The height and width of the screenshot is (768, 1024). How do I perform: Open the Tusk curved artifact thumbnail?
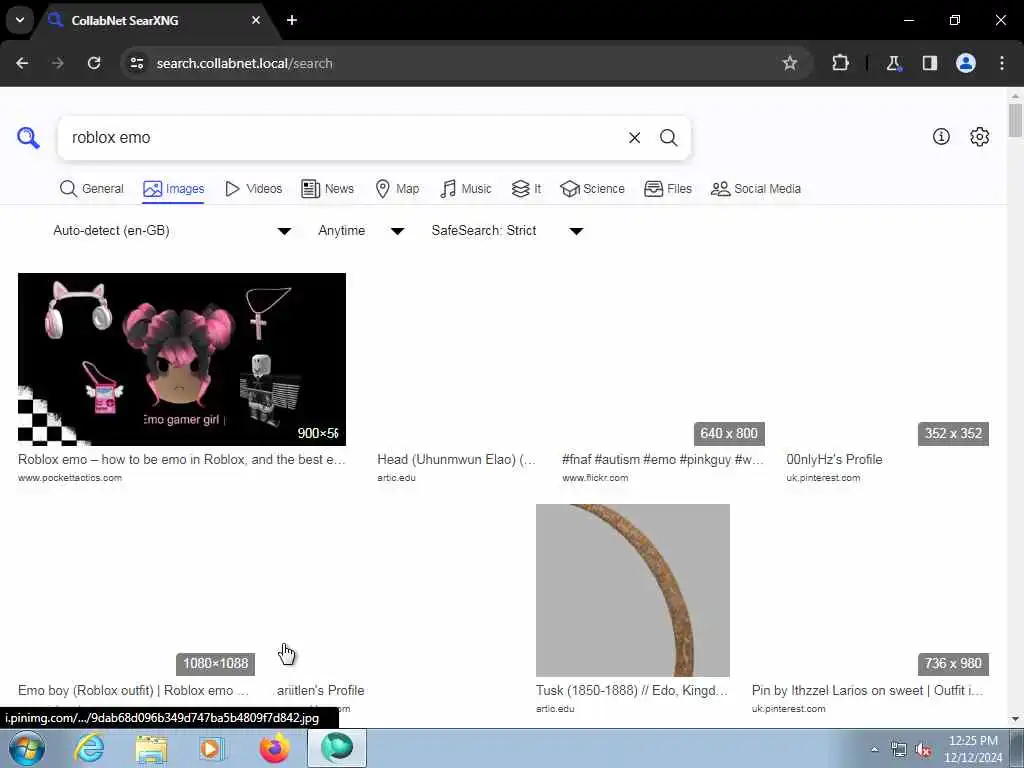(633, 590)
